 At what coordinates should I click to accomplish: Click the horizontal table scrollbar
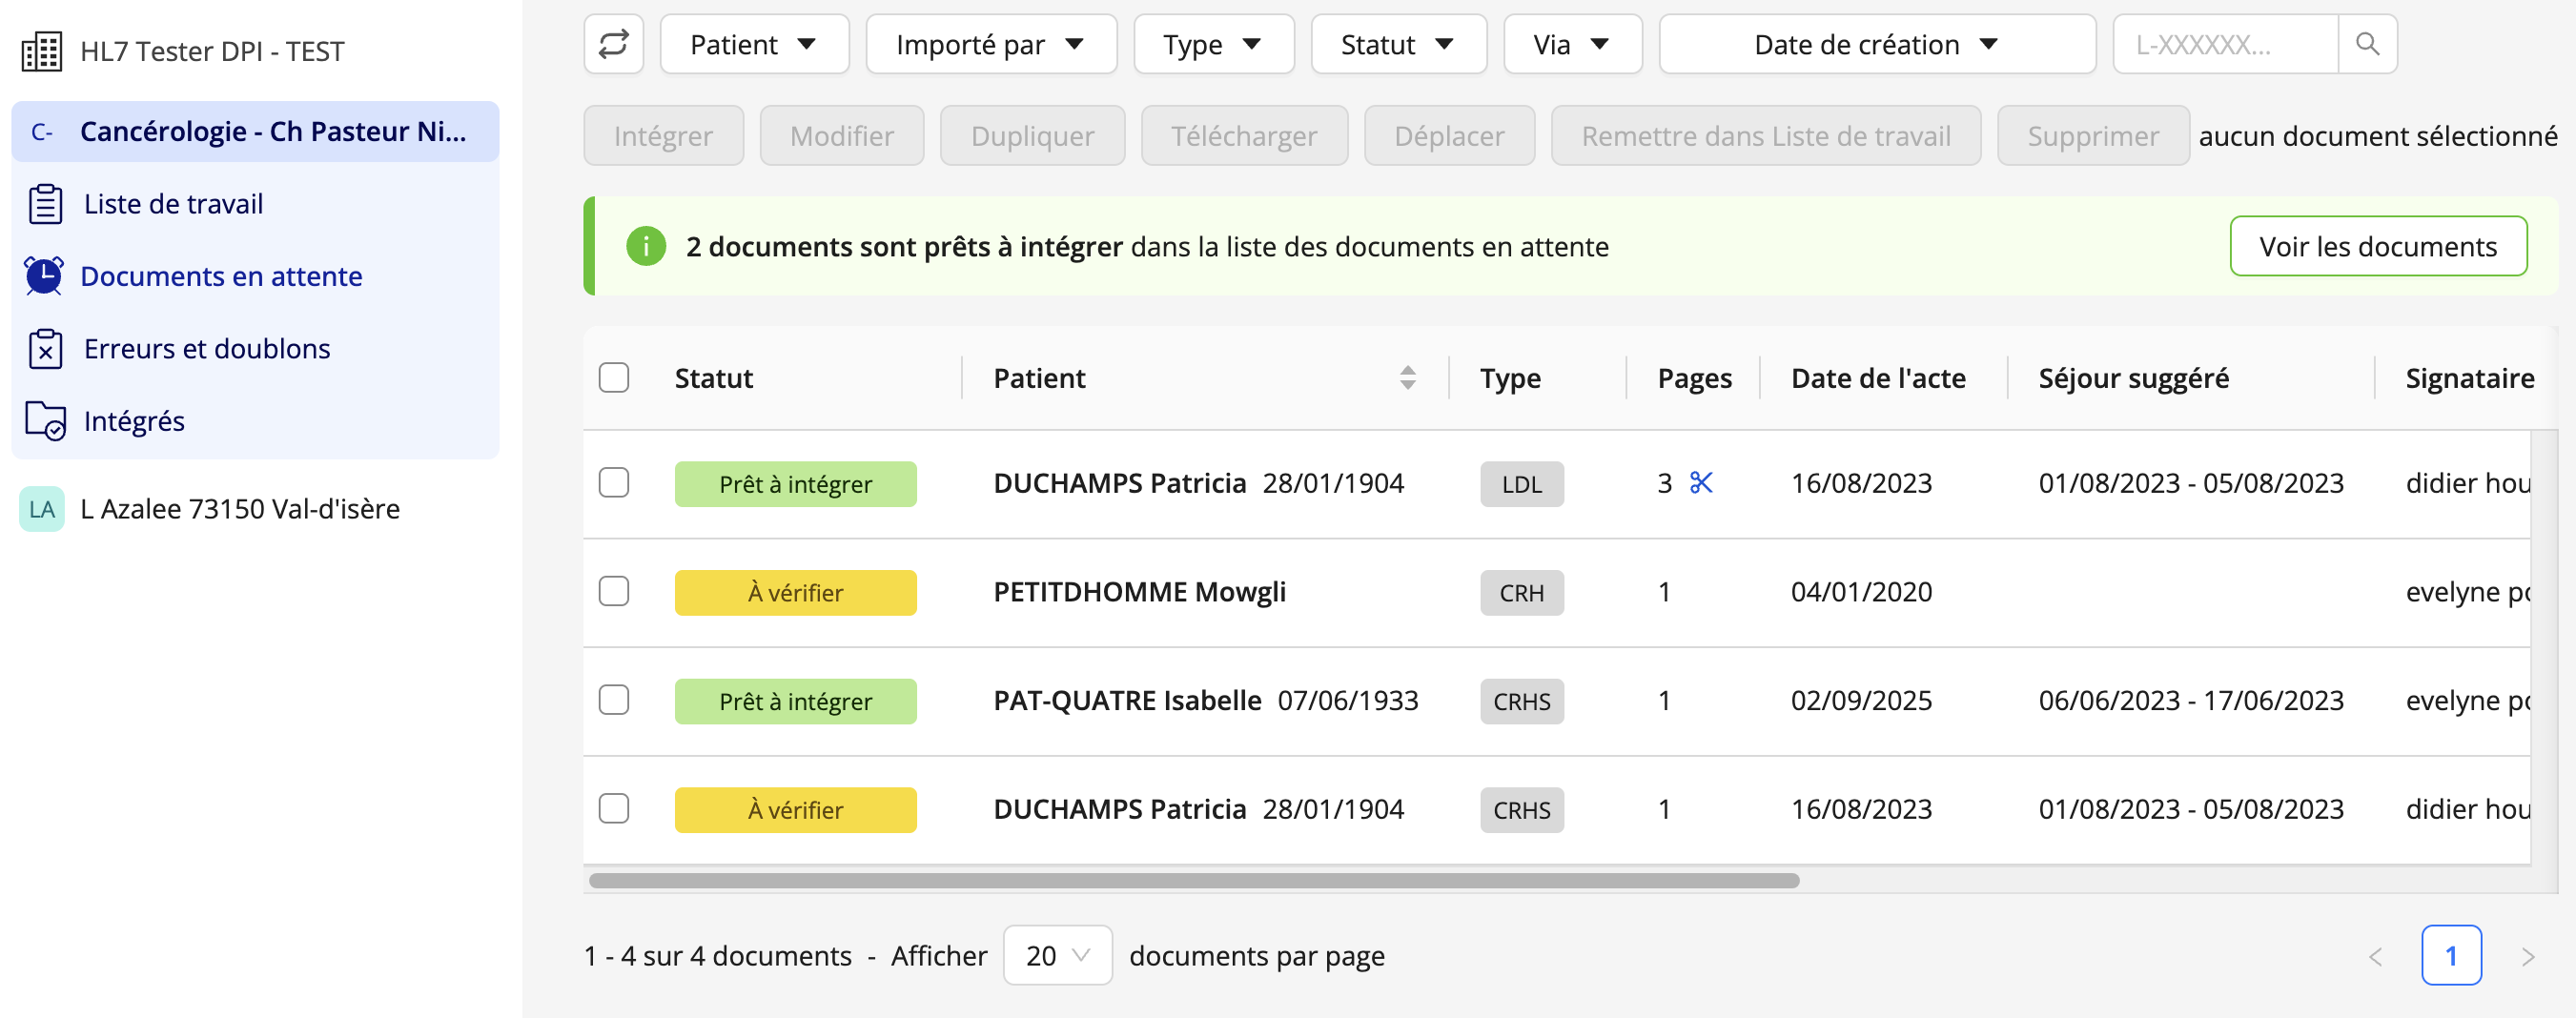(1194, 881)
